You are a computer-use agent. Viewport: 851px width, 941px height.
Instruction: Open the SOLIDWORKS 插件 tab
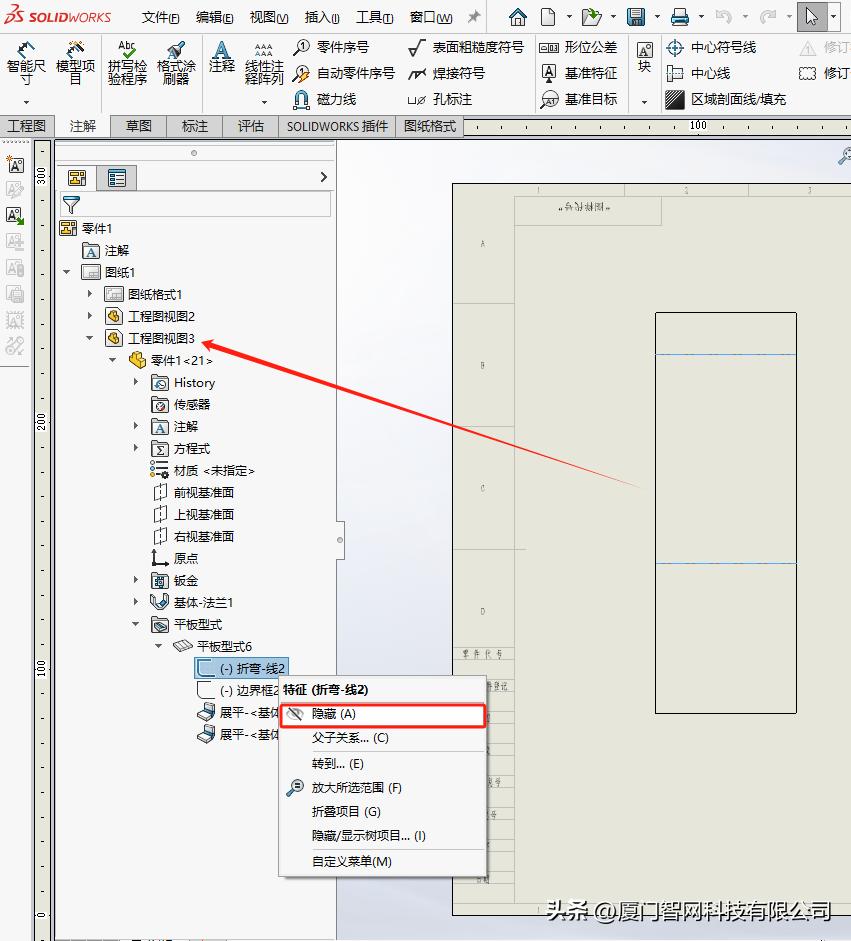(x=337, y=126)
